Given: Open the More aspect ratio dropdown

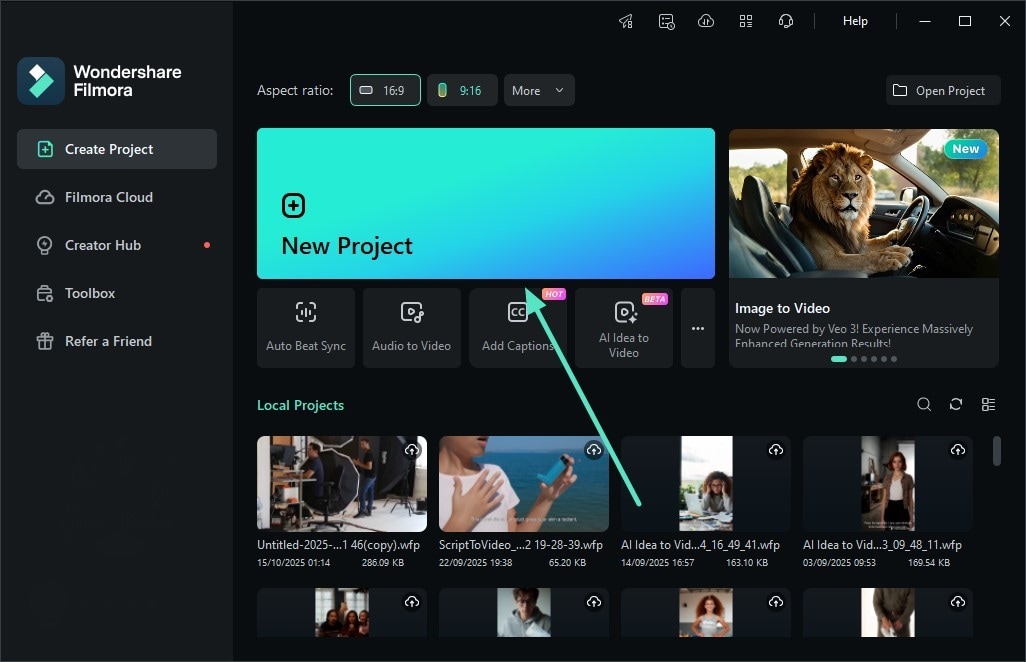Looking at the screenshot, I should coord(539,89).
